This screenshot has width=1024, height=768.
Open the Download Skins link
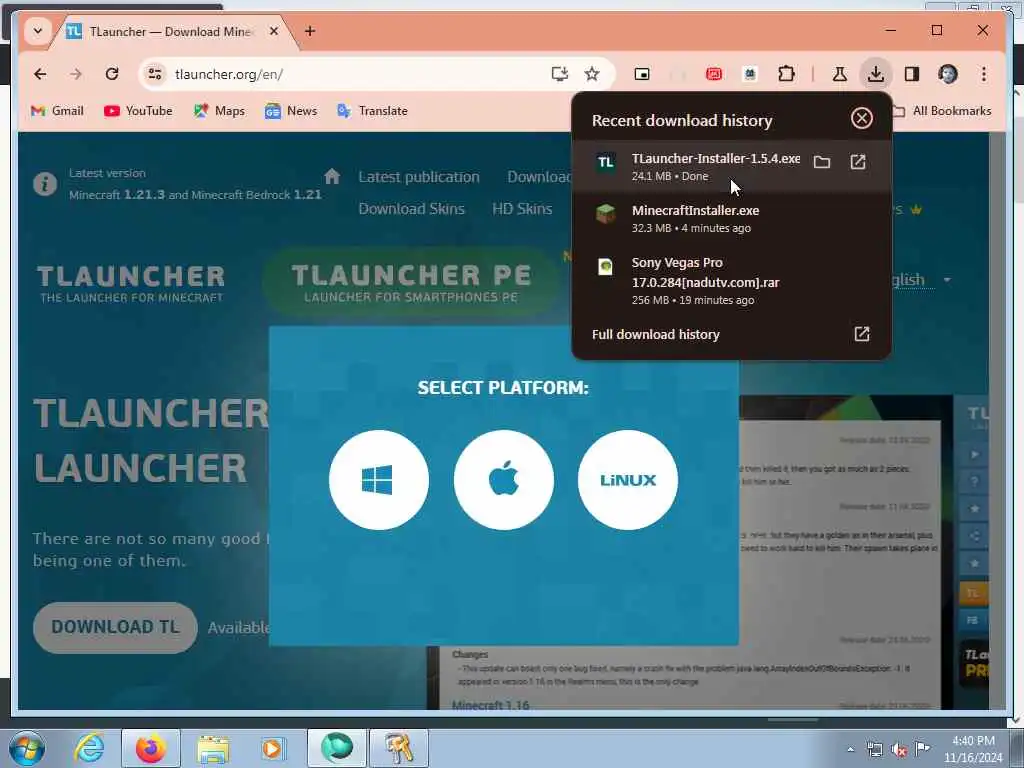coord(411,209)
